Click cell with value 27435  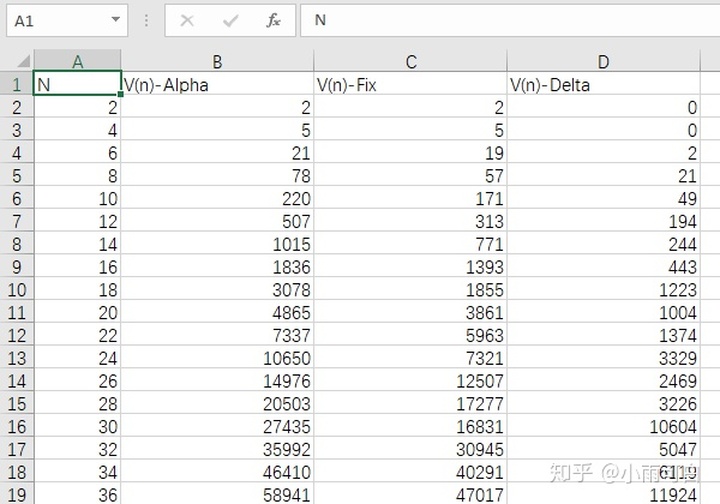pos(217,426)
